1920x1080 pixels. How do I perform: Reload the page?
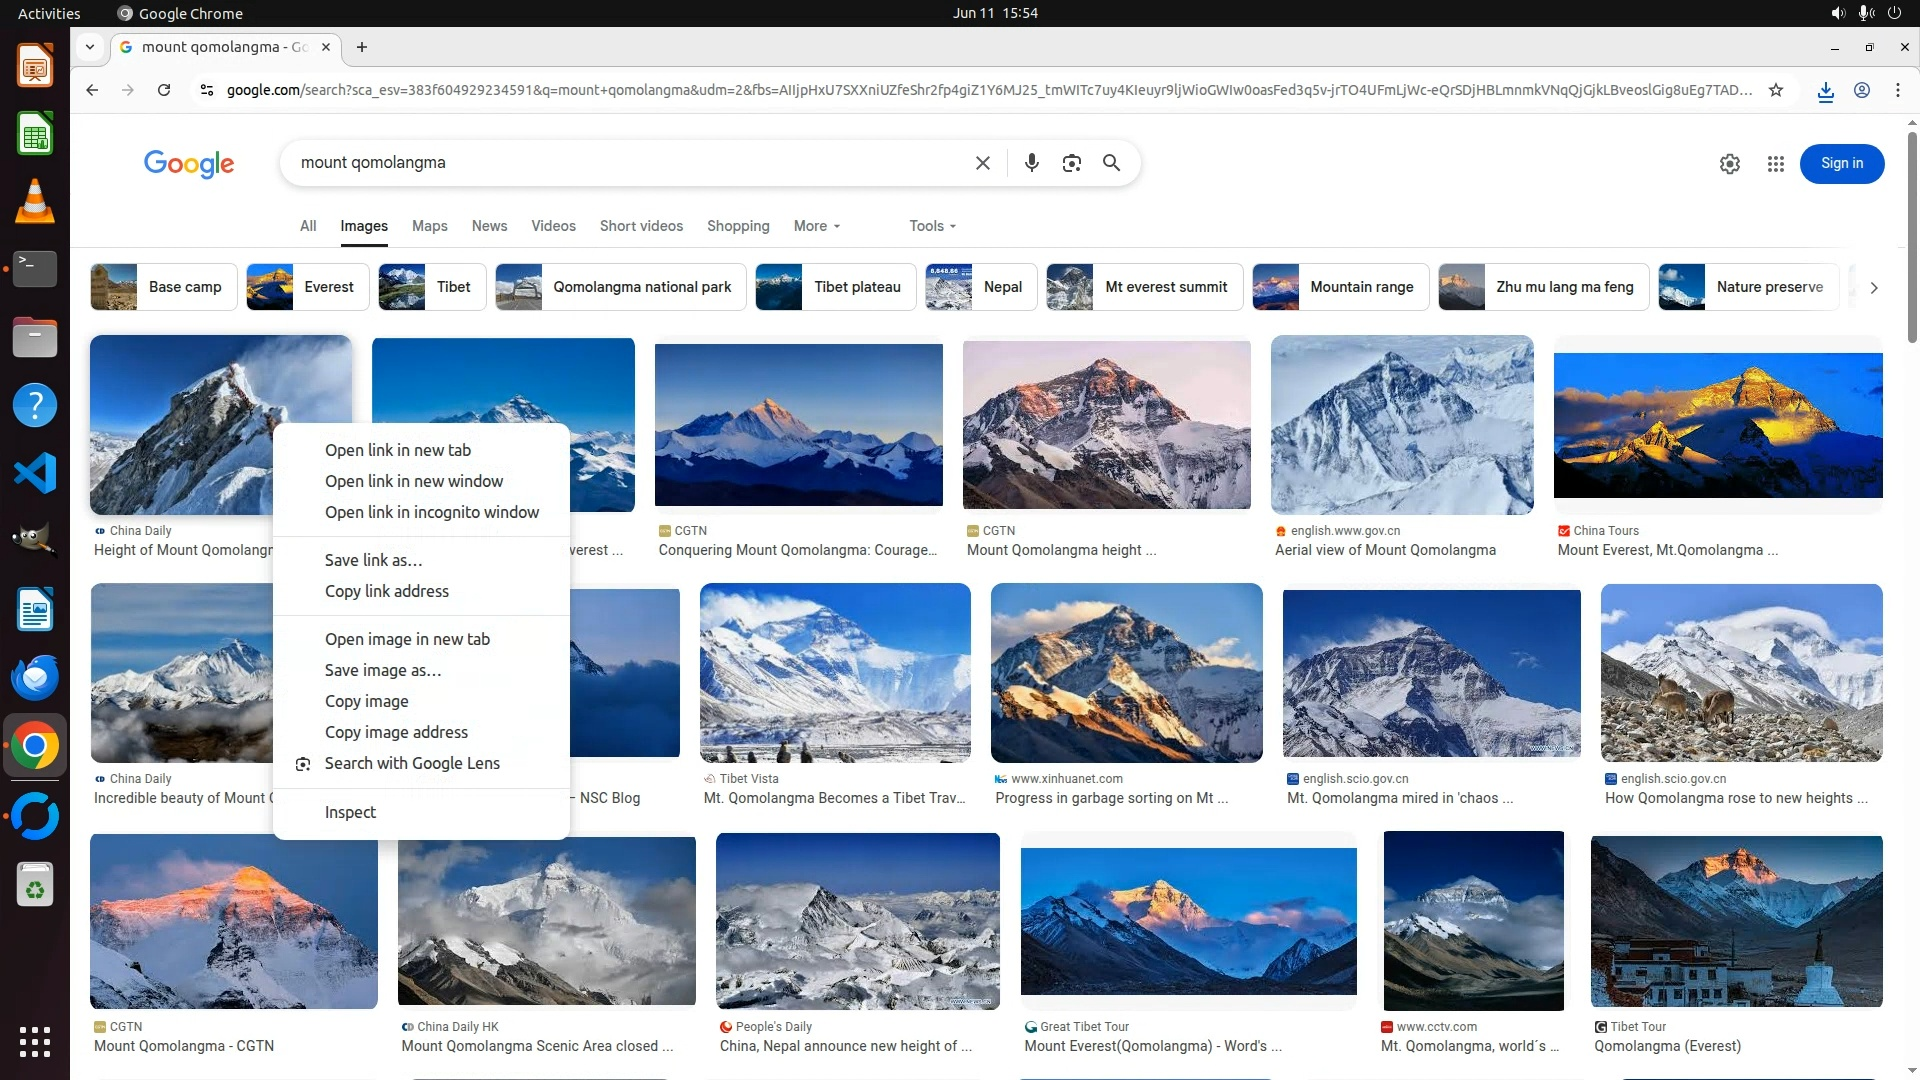pos(164,90)
